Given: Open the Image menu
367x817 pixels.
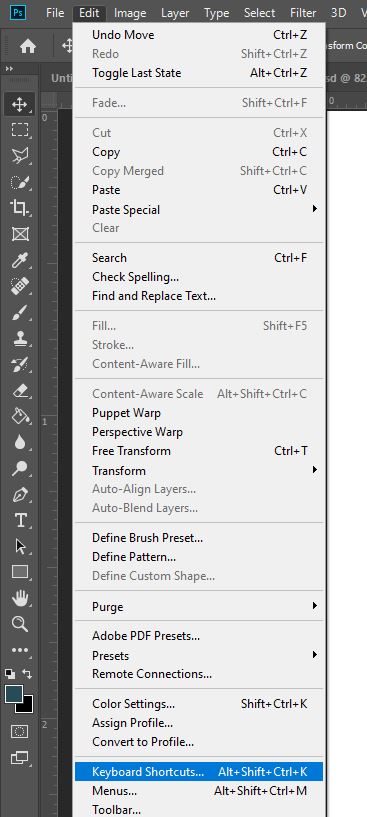Looking at the screenshot, I should [130, 13].
